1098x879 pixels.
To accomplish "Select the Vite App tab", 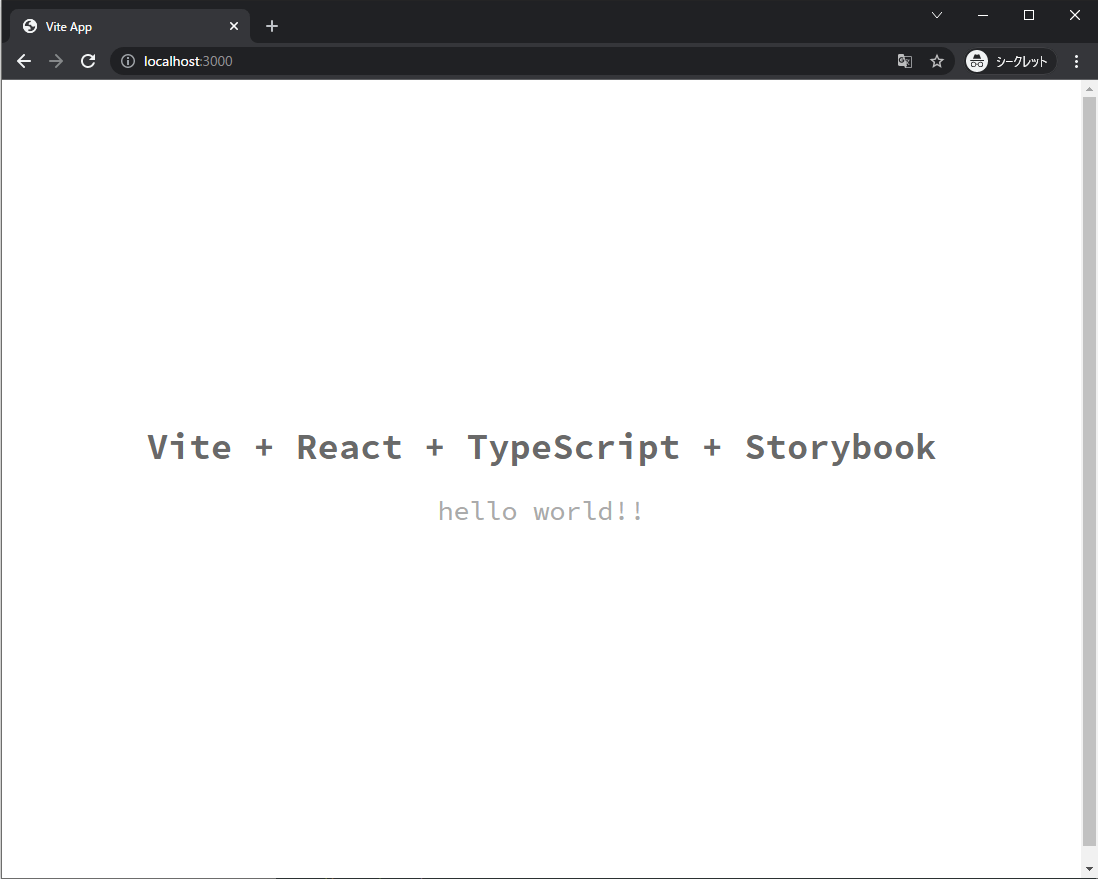I will 130,27.
